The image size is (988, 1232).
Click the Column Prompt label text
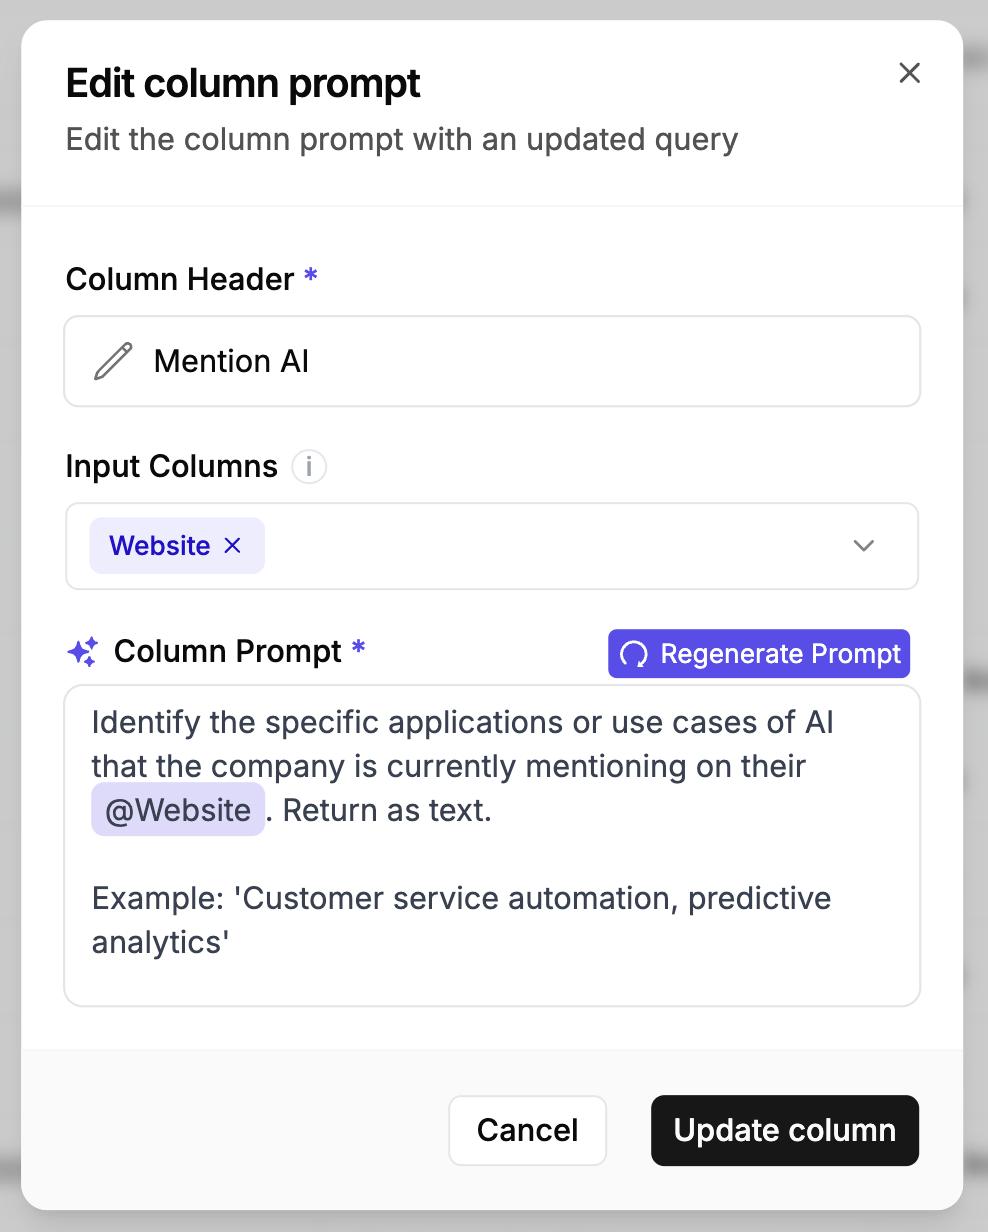(x=228, y=652)
